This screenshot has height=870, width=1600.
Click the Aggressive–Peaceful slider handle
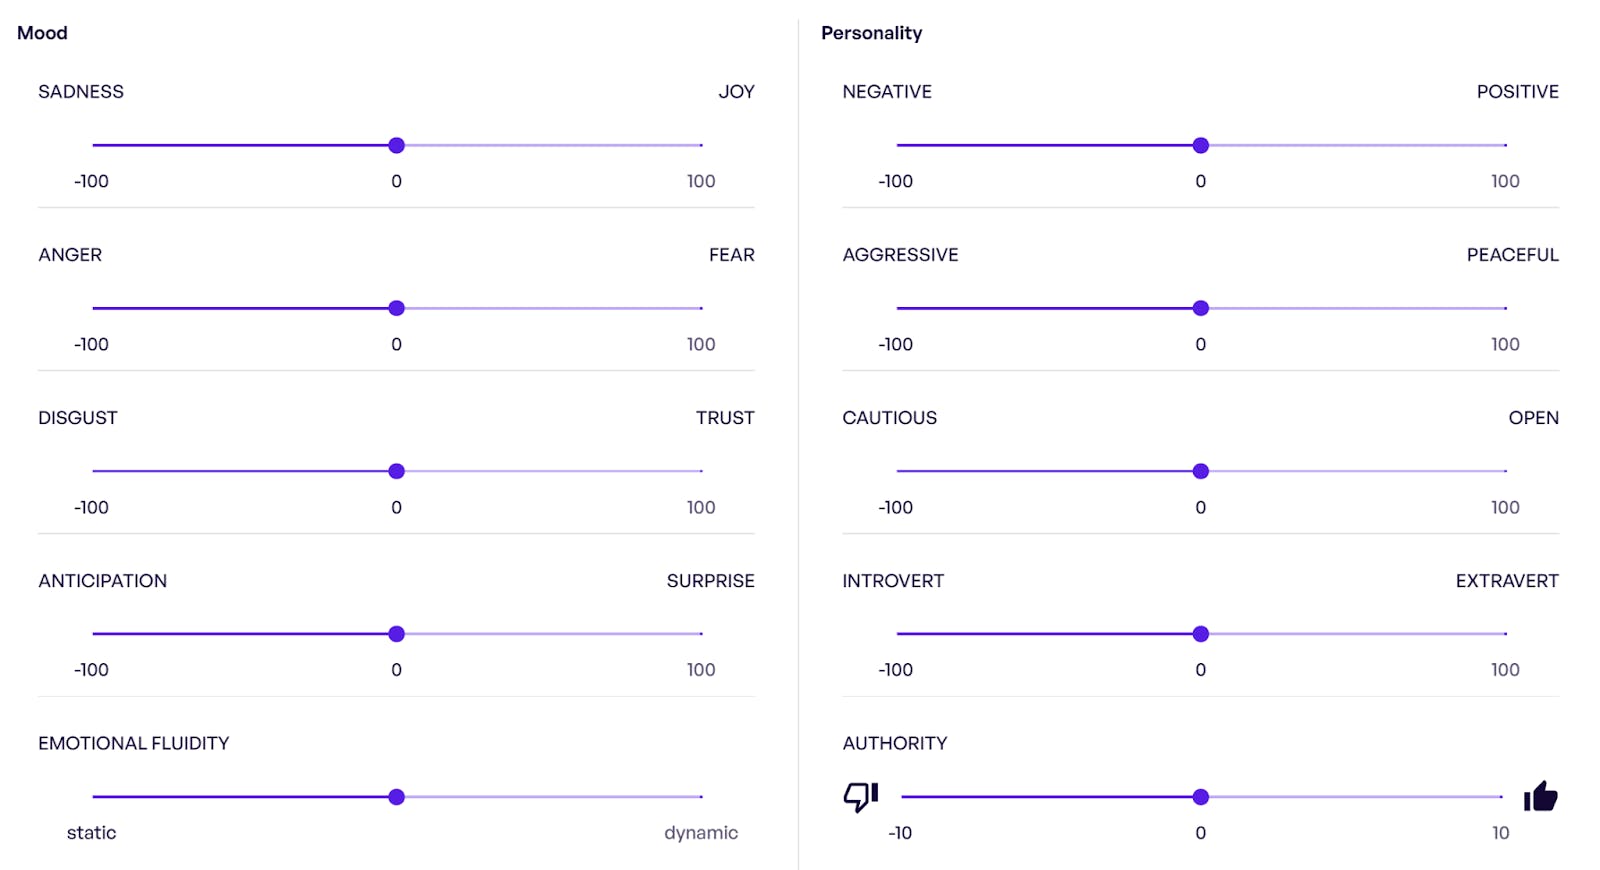(1201, 308)
